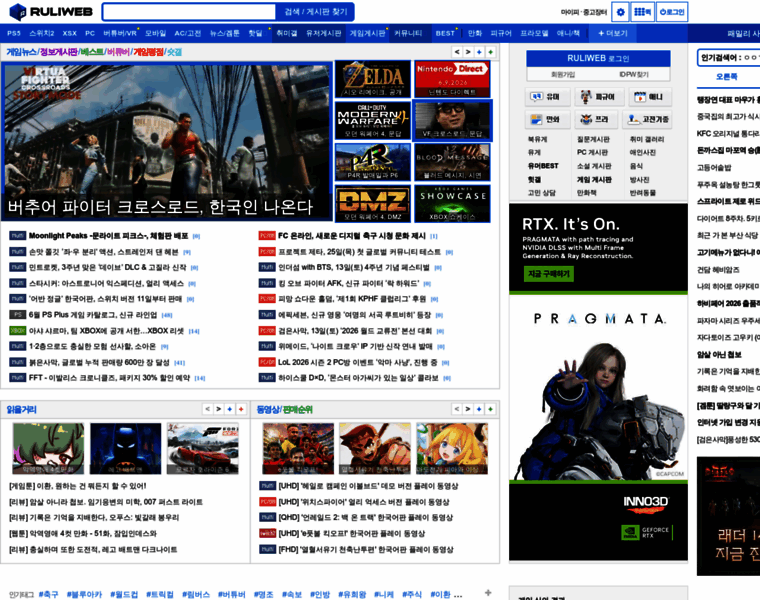The width and height of the screenshot is (760, 600).
Task: Click the 로그인 power-icon button in header
Action: click(672, 12)
